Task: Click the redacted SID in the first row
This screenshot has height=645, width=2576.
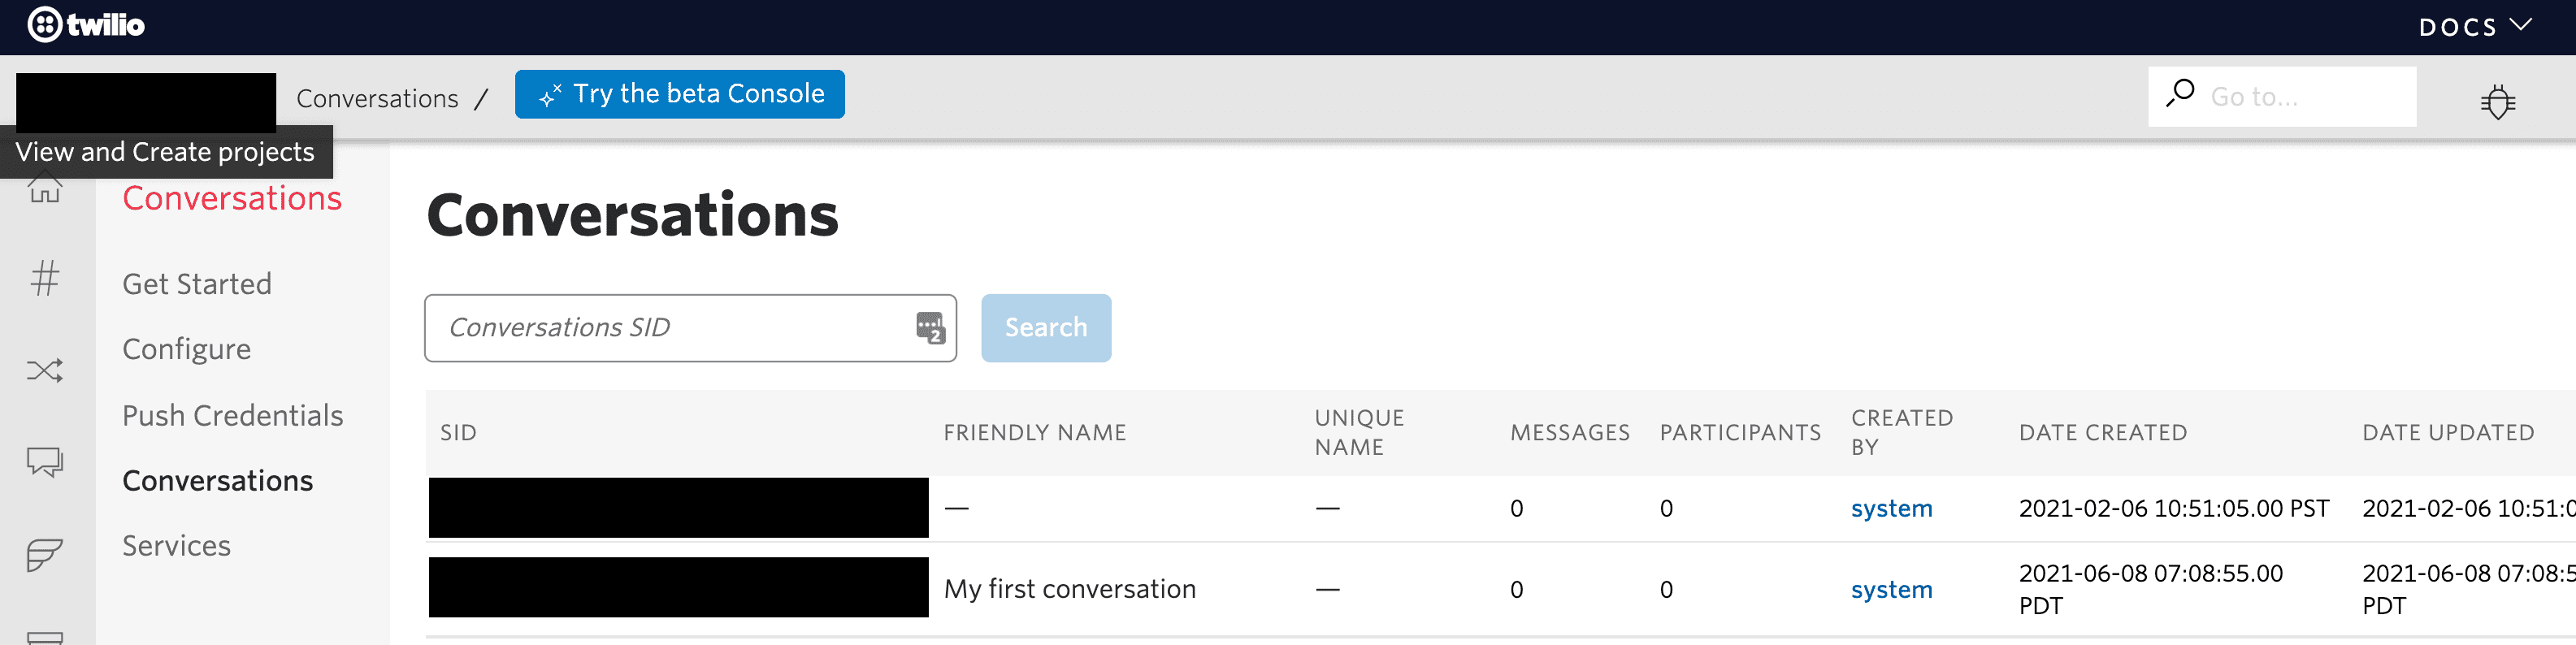Action: coord(678,508)
